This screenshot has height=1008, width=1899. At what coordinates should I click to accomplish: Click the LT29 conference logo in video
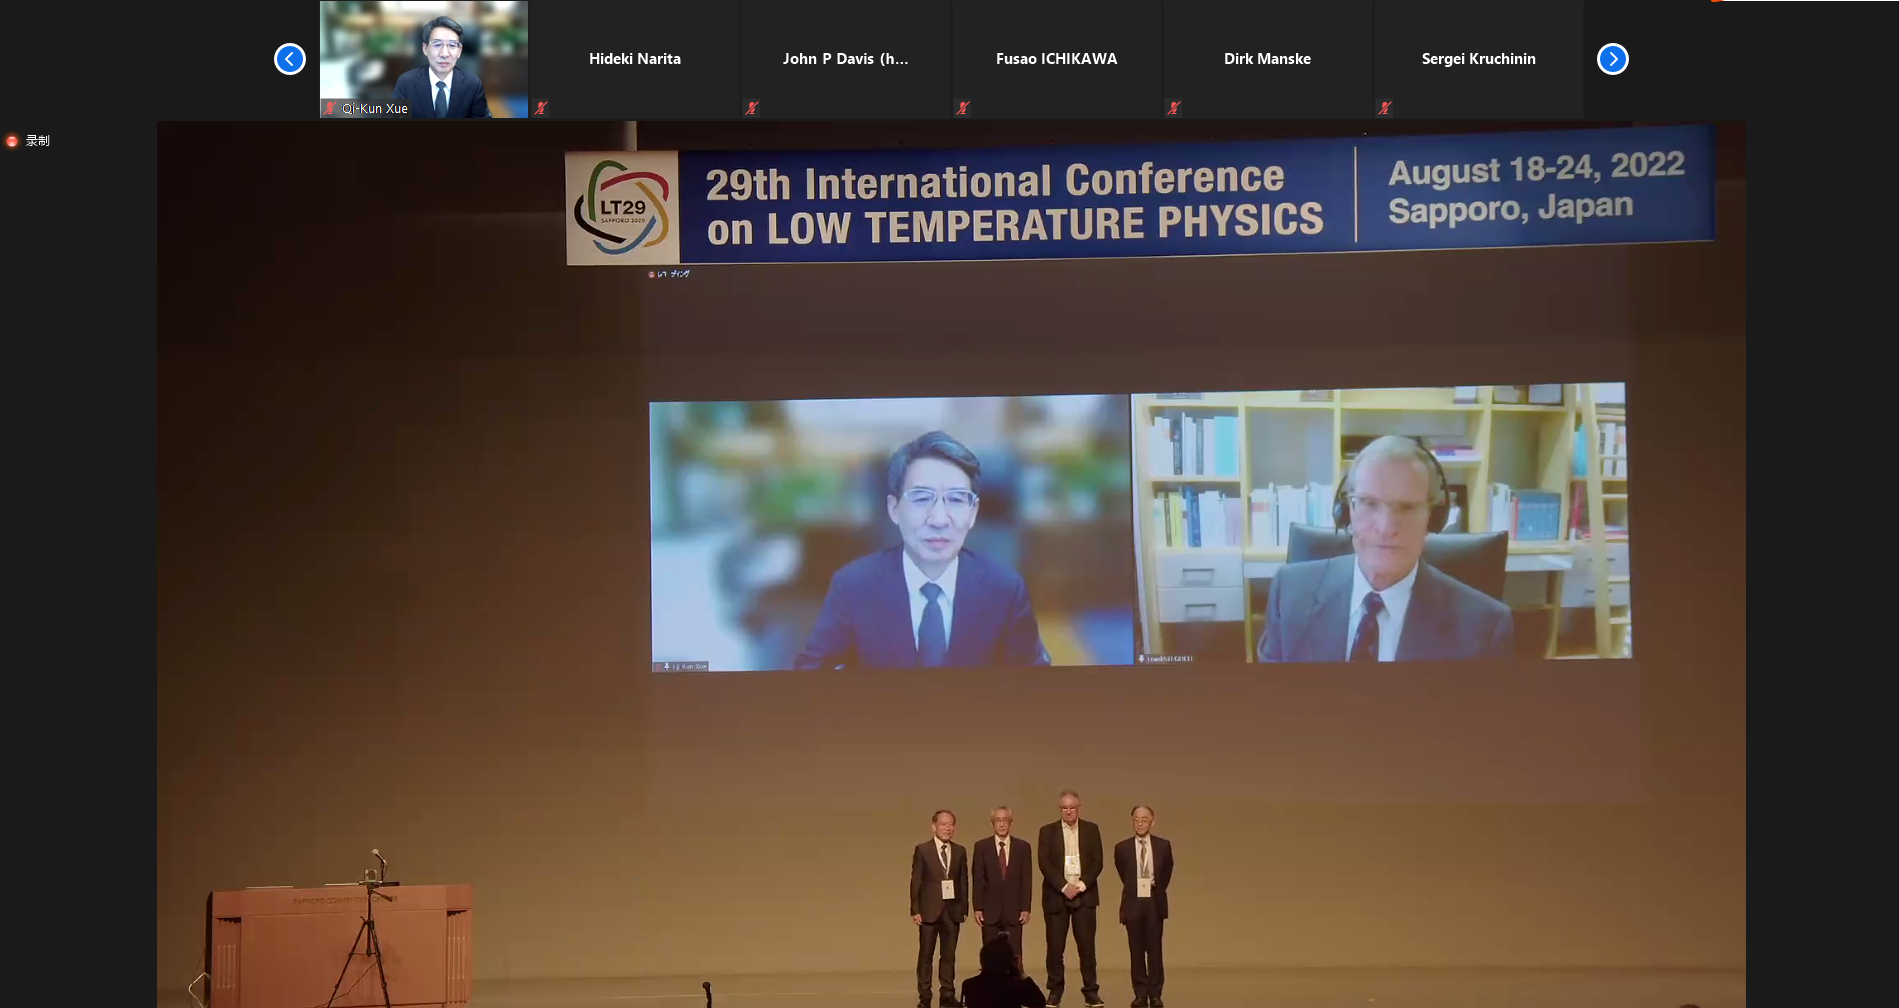[x=621, y=208]
